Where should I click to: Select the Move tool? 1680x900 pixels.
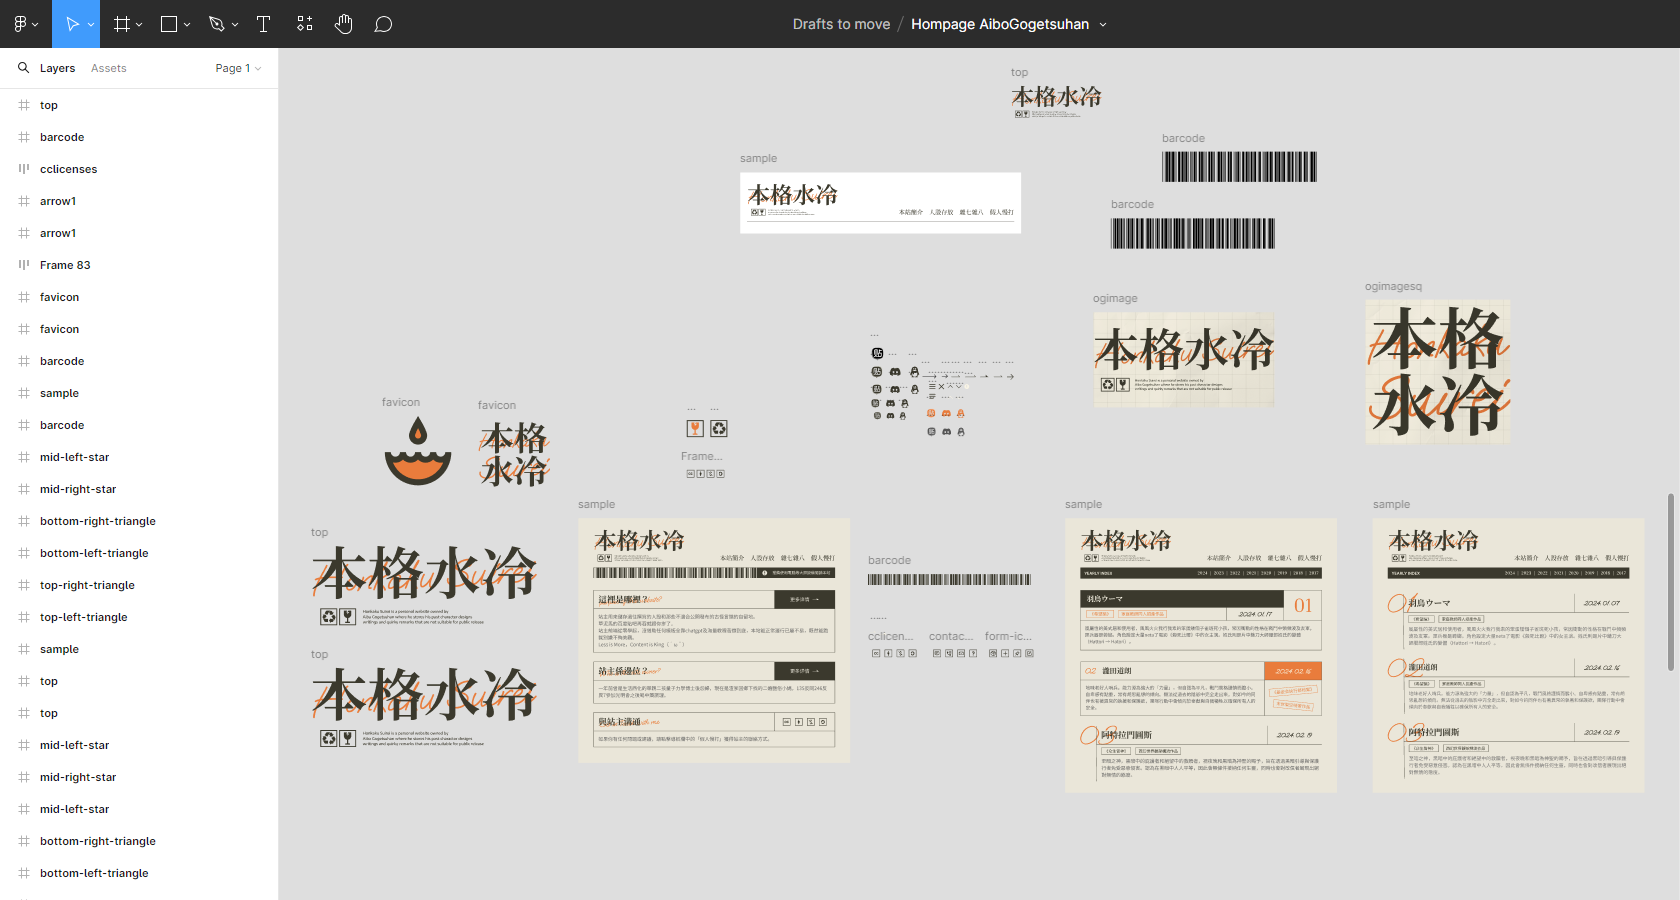tap(72, 24)
